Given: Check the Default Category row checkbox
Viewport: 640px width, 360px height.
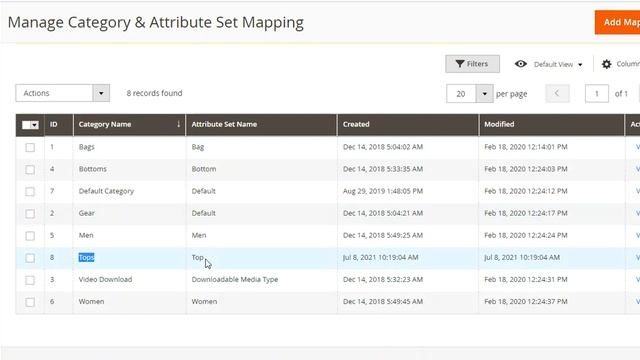Looking at the screenshot, I should tap(30, 191).
